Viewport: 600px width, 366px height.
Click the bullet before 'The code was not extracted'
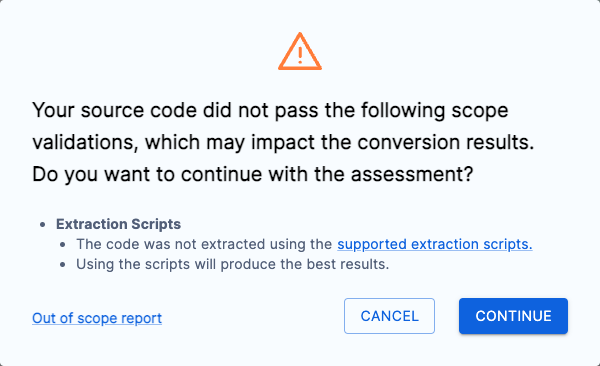(x=63, y=245)
